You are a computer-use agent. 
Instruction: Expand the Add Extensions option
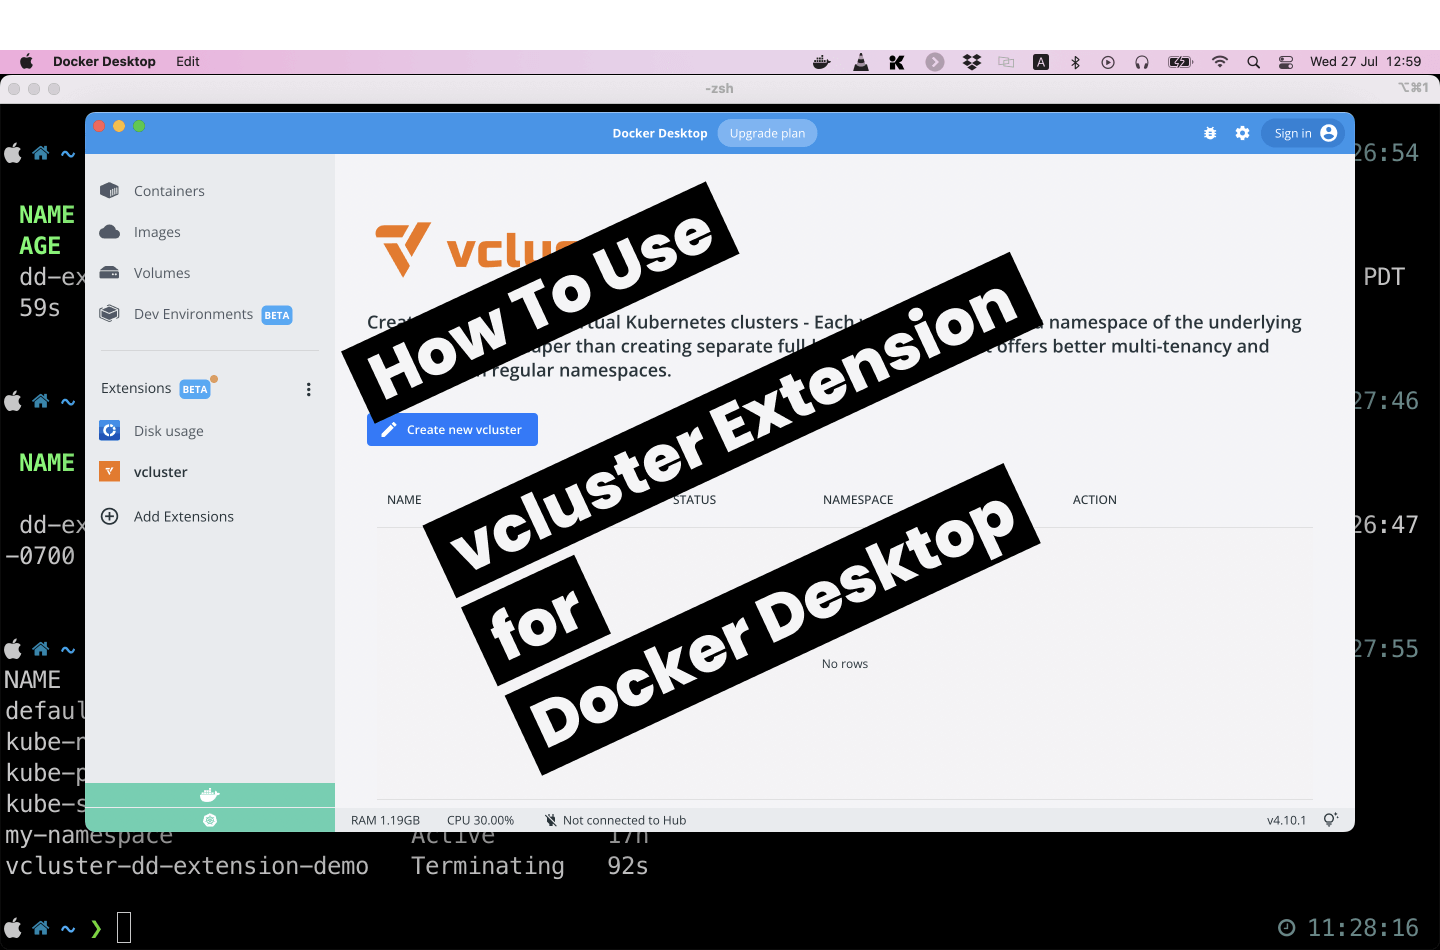(x=183, y=516)
